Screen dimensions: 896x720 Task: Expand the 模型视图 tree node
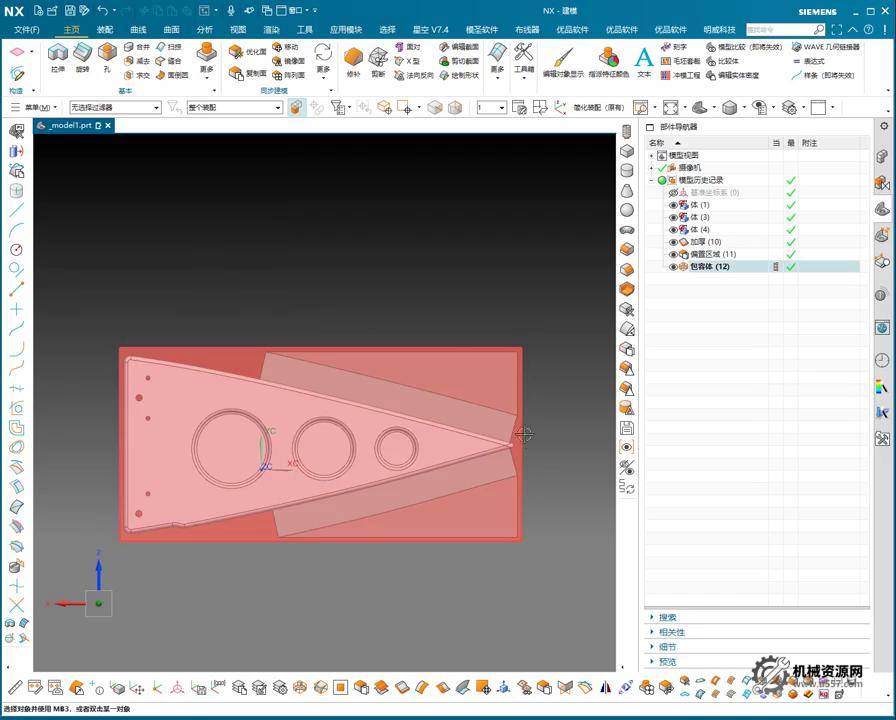point(652,156)
